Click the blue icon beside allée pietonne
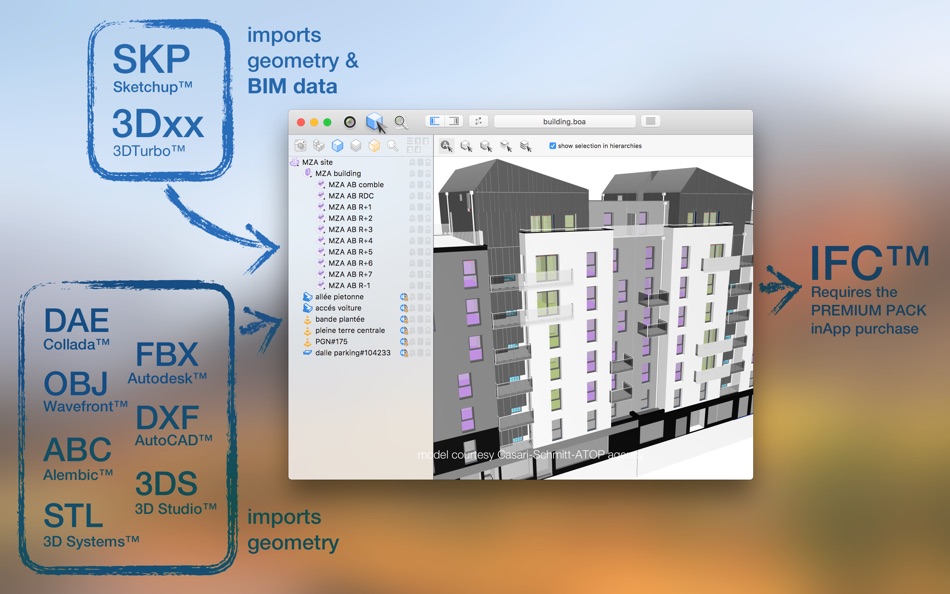 tap(308, 297)
